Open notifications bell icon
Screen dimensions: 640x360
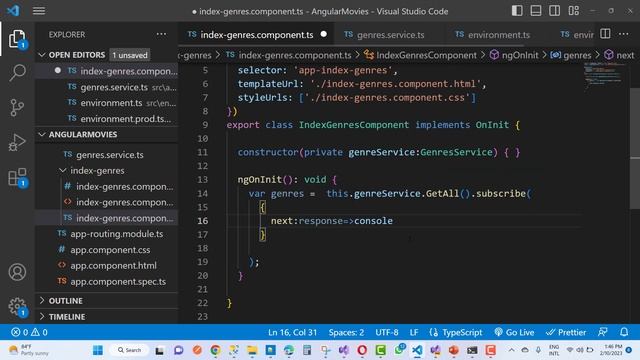(624, 332)
